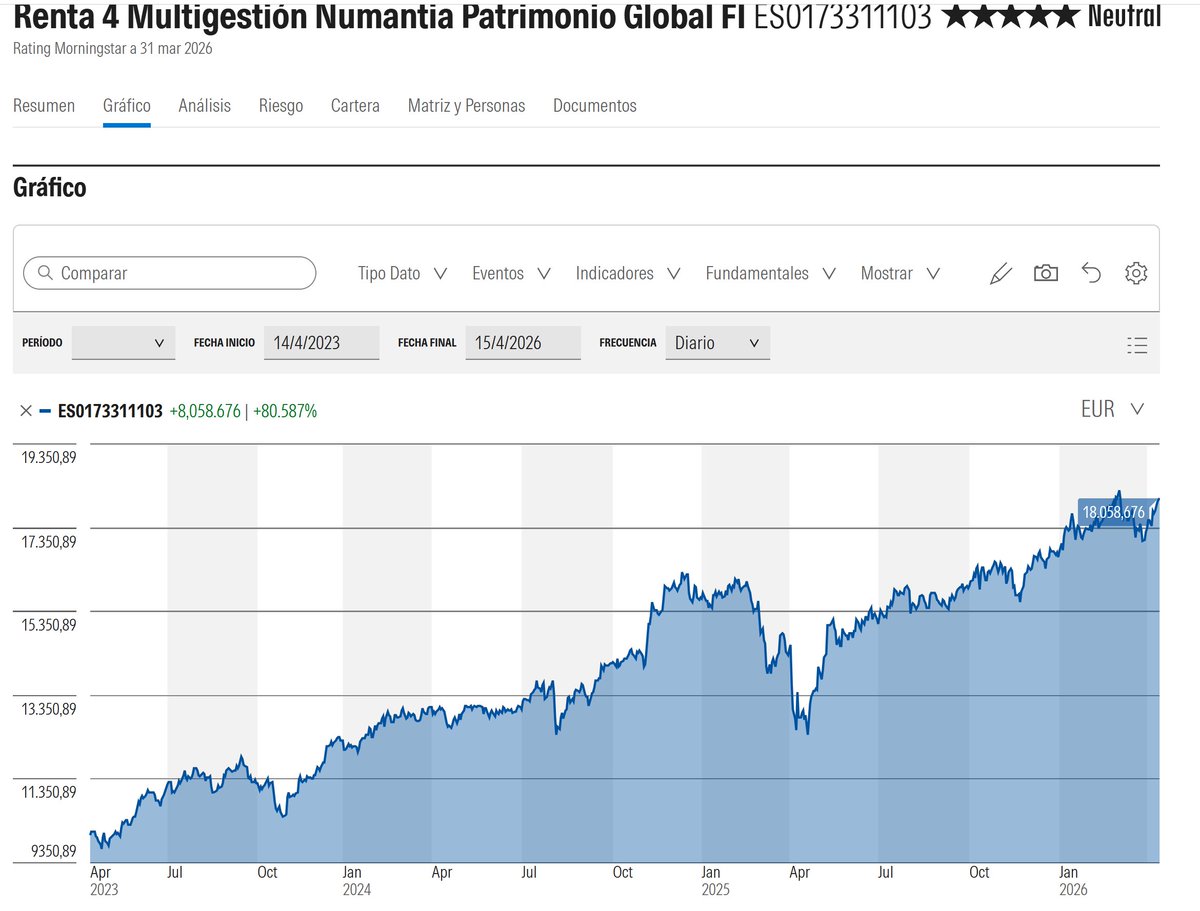Open the chart legend list icon
The image size is (1200, 911).
point(1136,345)
